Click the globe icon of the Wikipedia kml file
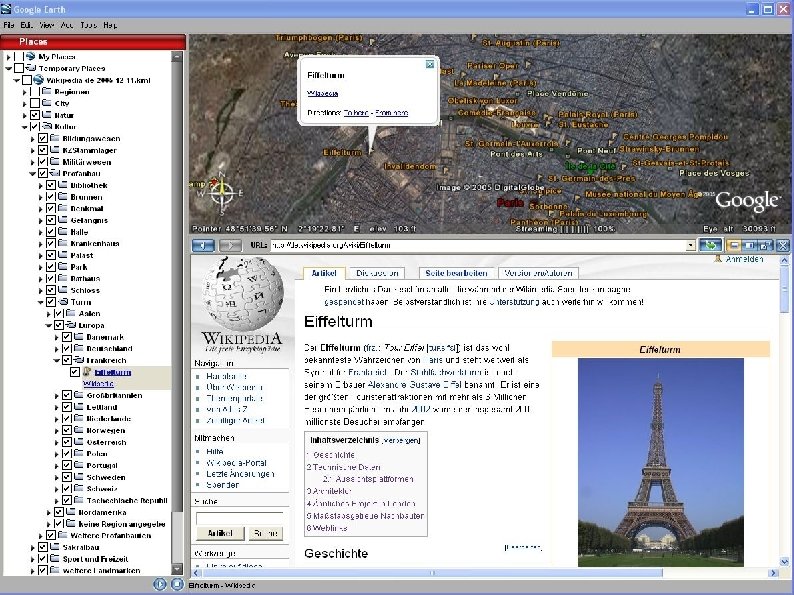This screenshot has height=595, width=794. pos(38,80)
